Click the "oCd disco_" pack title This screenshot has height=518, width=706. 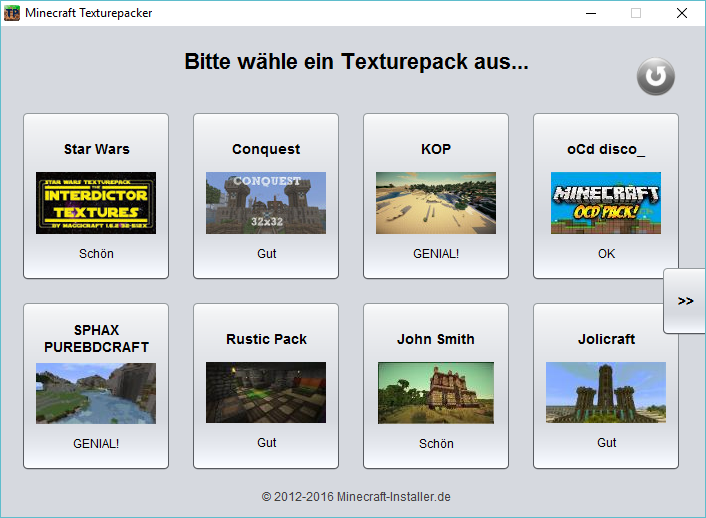click(606, 149)
